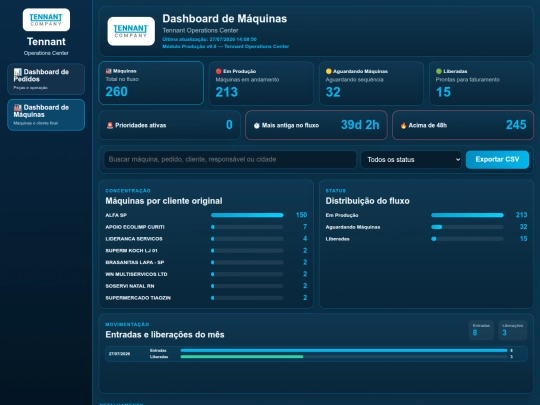This screenshot has width=540, height=405.
Task: Click the value 150 next to ALFA SP
Action: coord(301,215)
